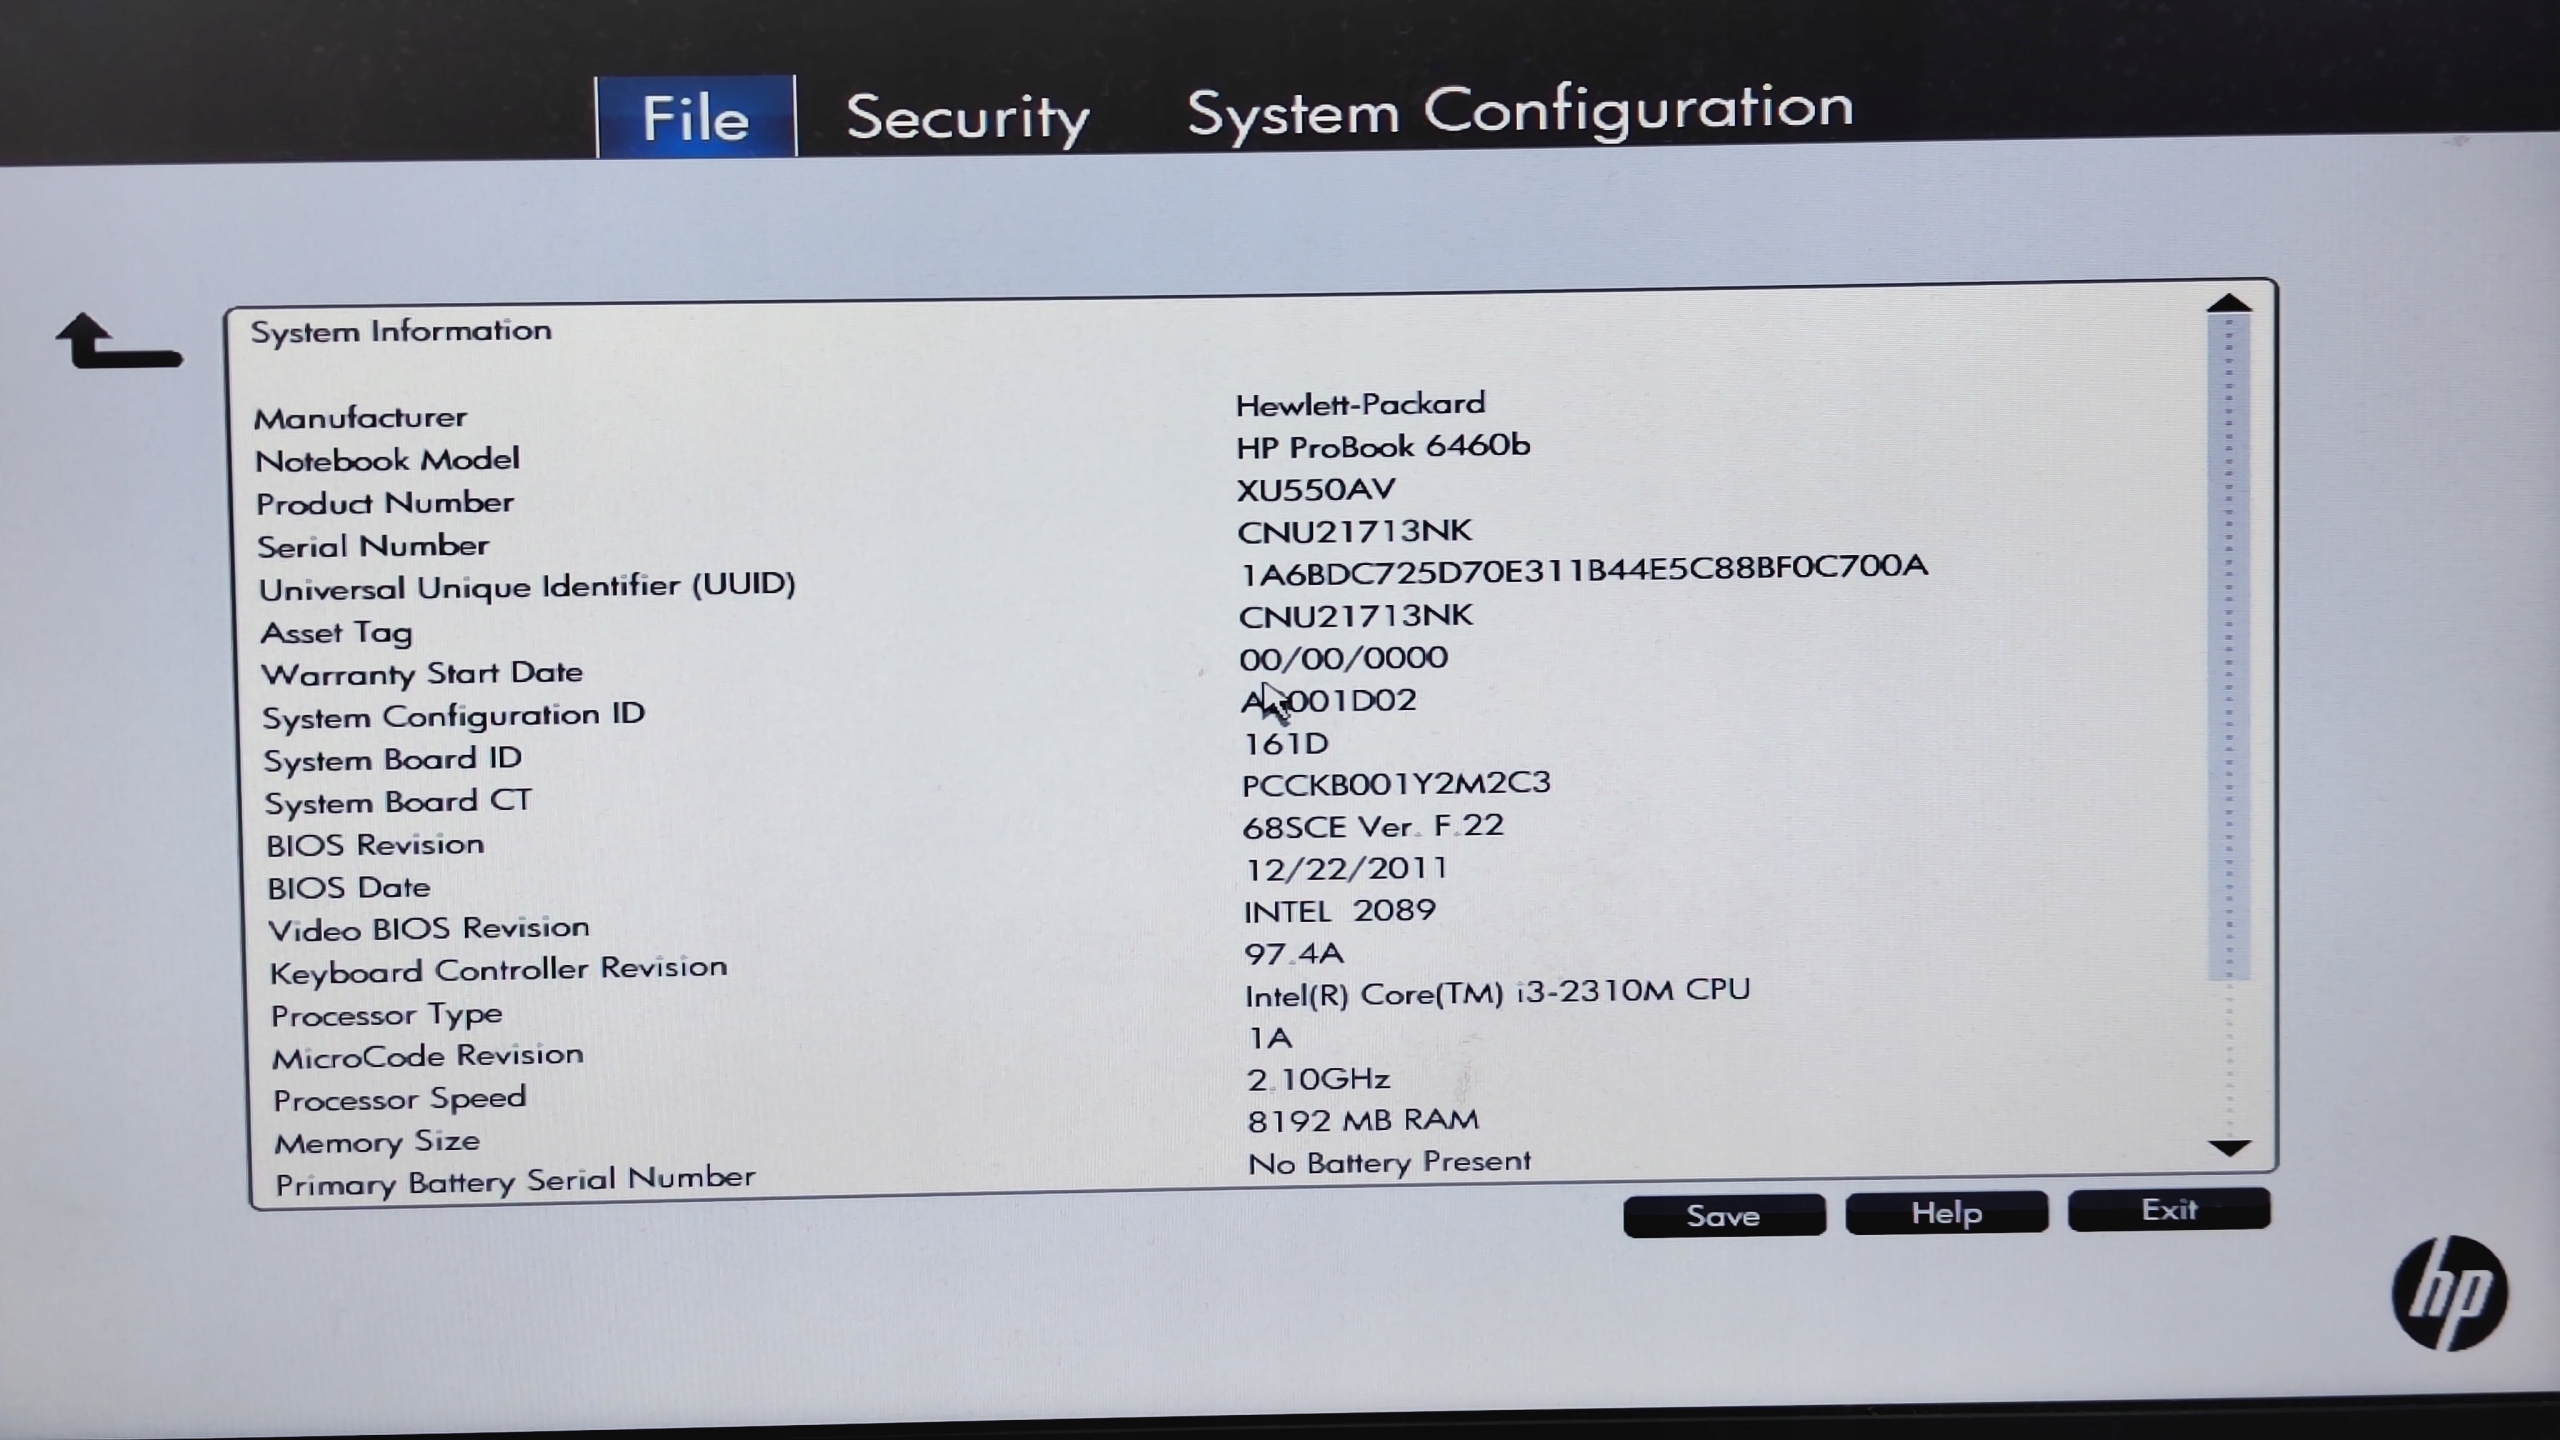
Task: Select the Keyboard Controller Revision label
Action: pyautogui.click(x=499, y=970)
